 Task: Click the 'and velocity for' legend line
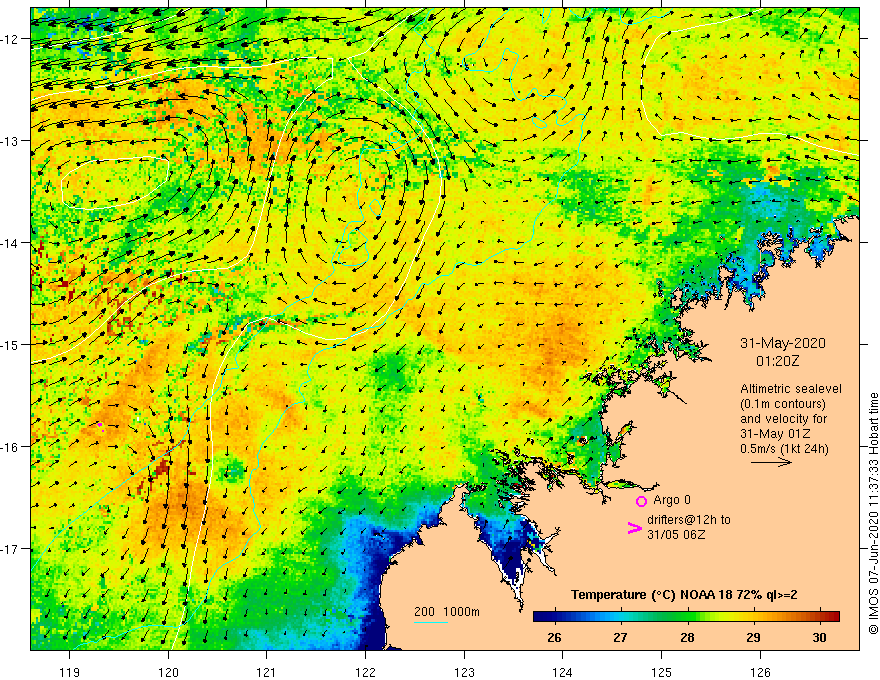point(784,419)
